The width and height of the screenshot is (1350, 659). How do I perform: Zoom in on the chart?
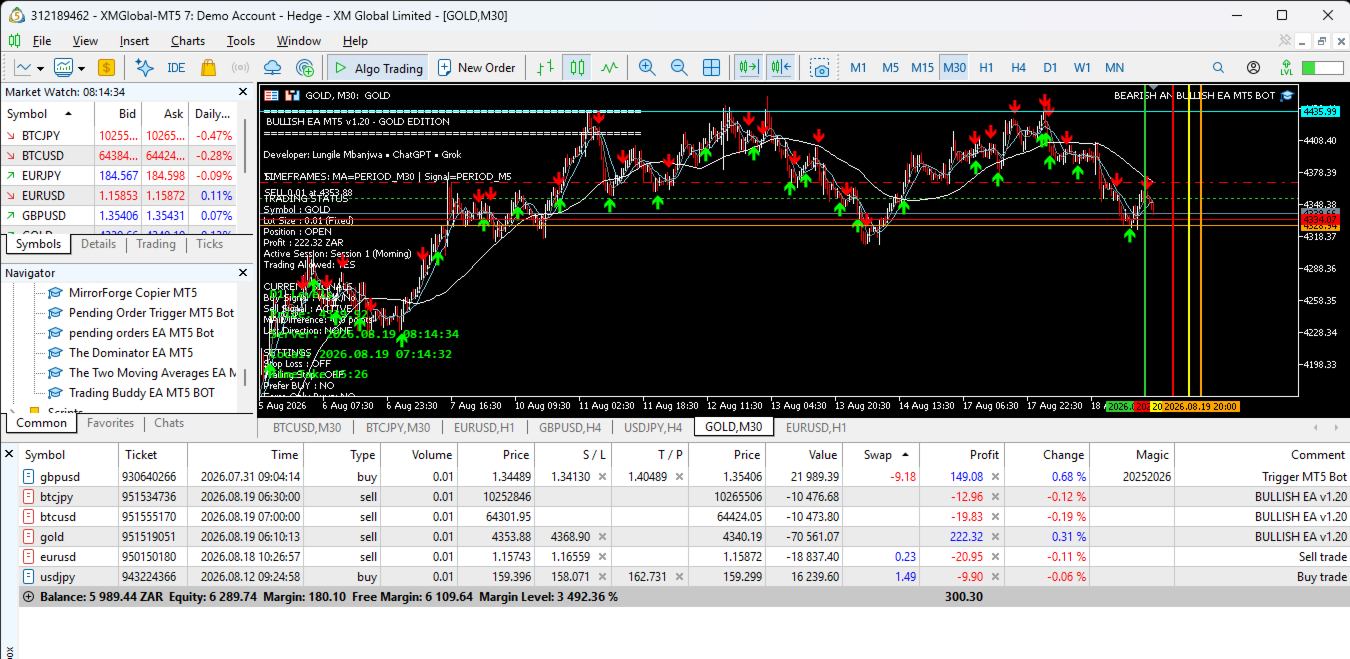coord(647,68)
